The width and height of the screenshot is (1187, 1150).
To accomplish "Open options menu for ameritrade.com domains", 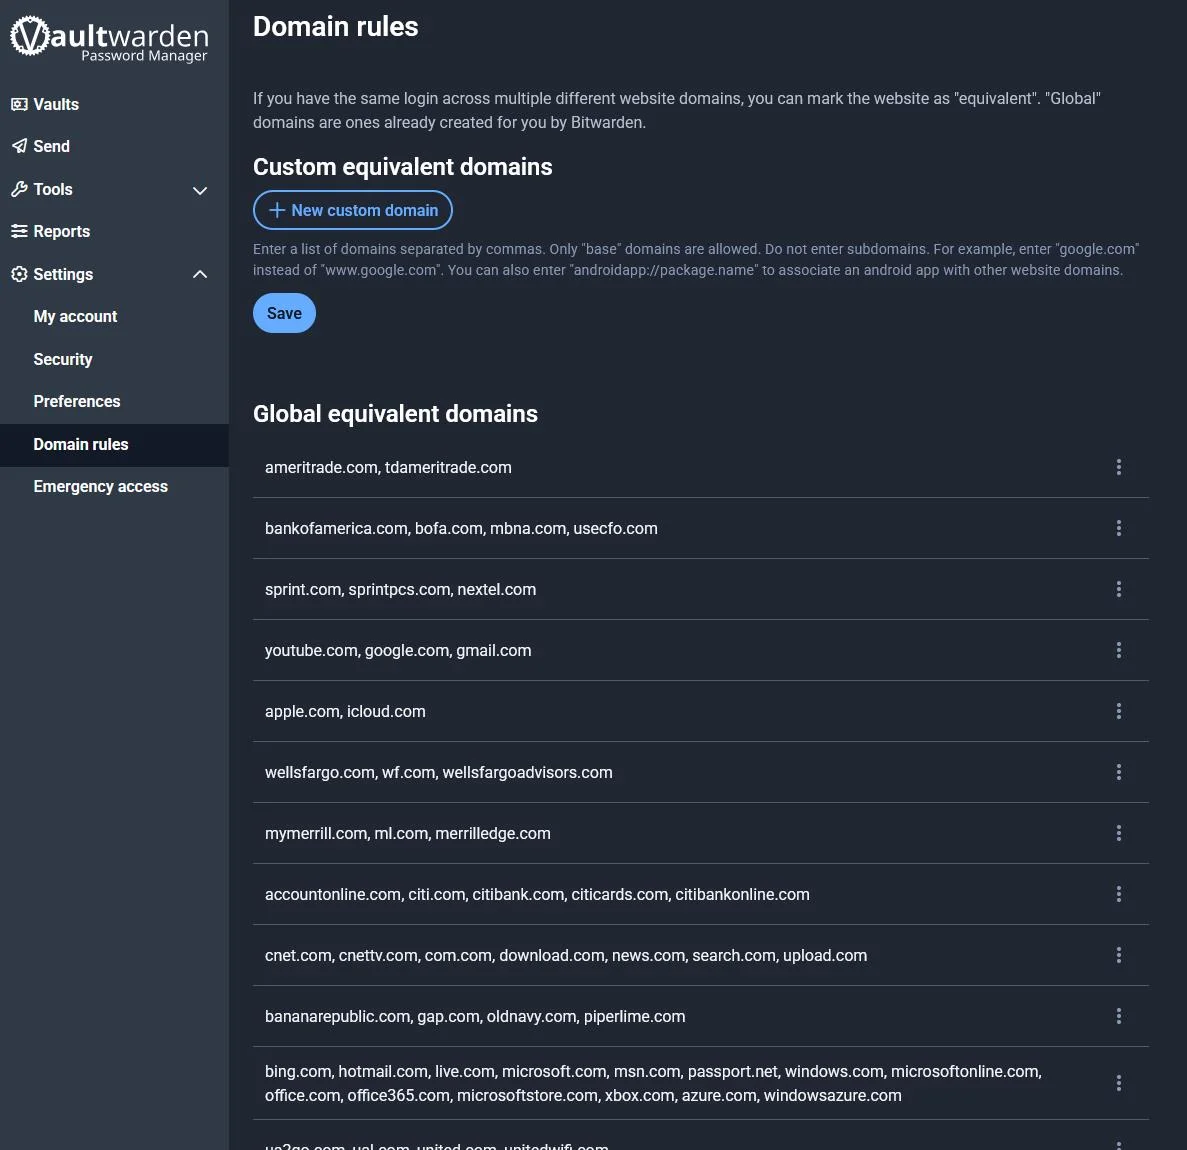I will click(1118, 467).
